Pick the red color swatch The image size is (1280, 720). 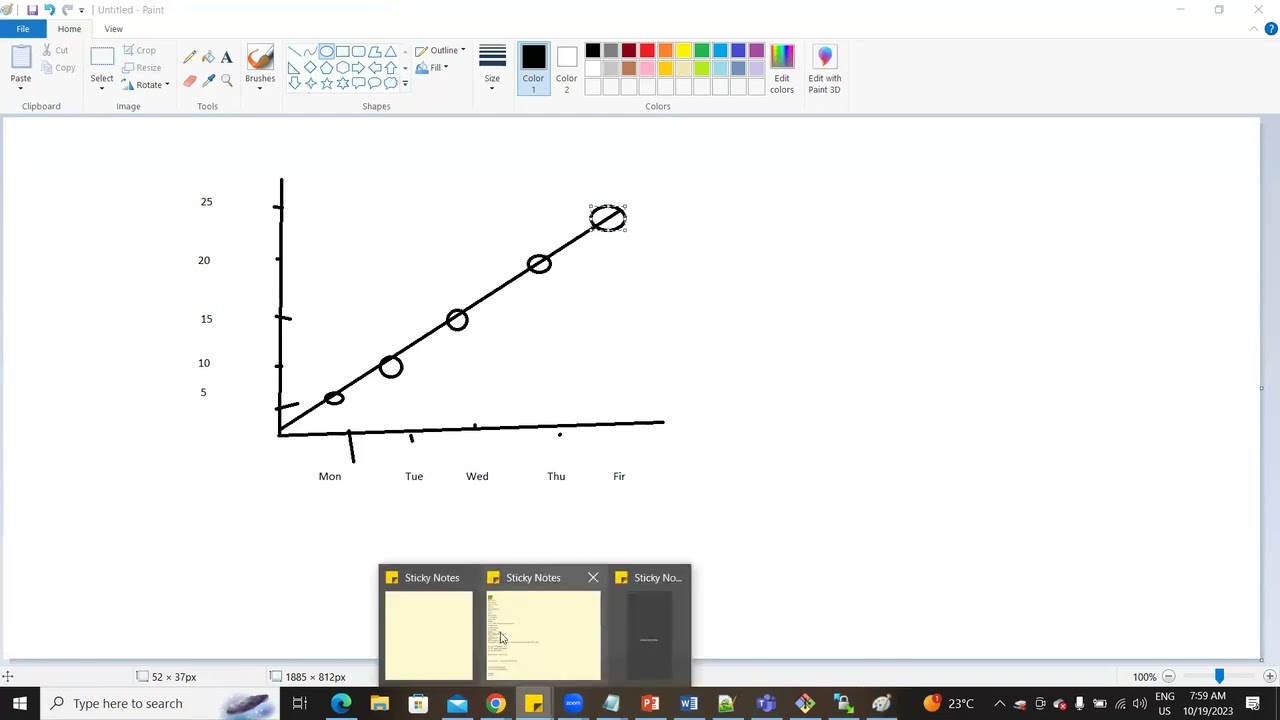[647, 51]
